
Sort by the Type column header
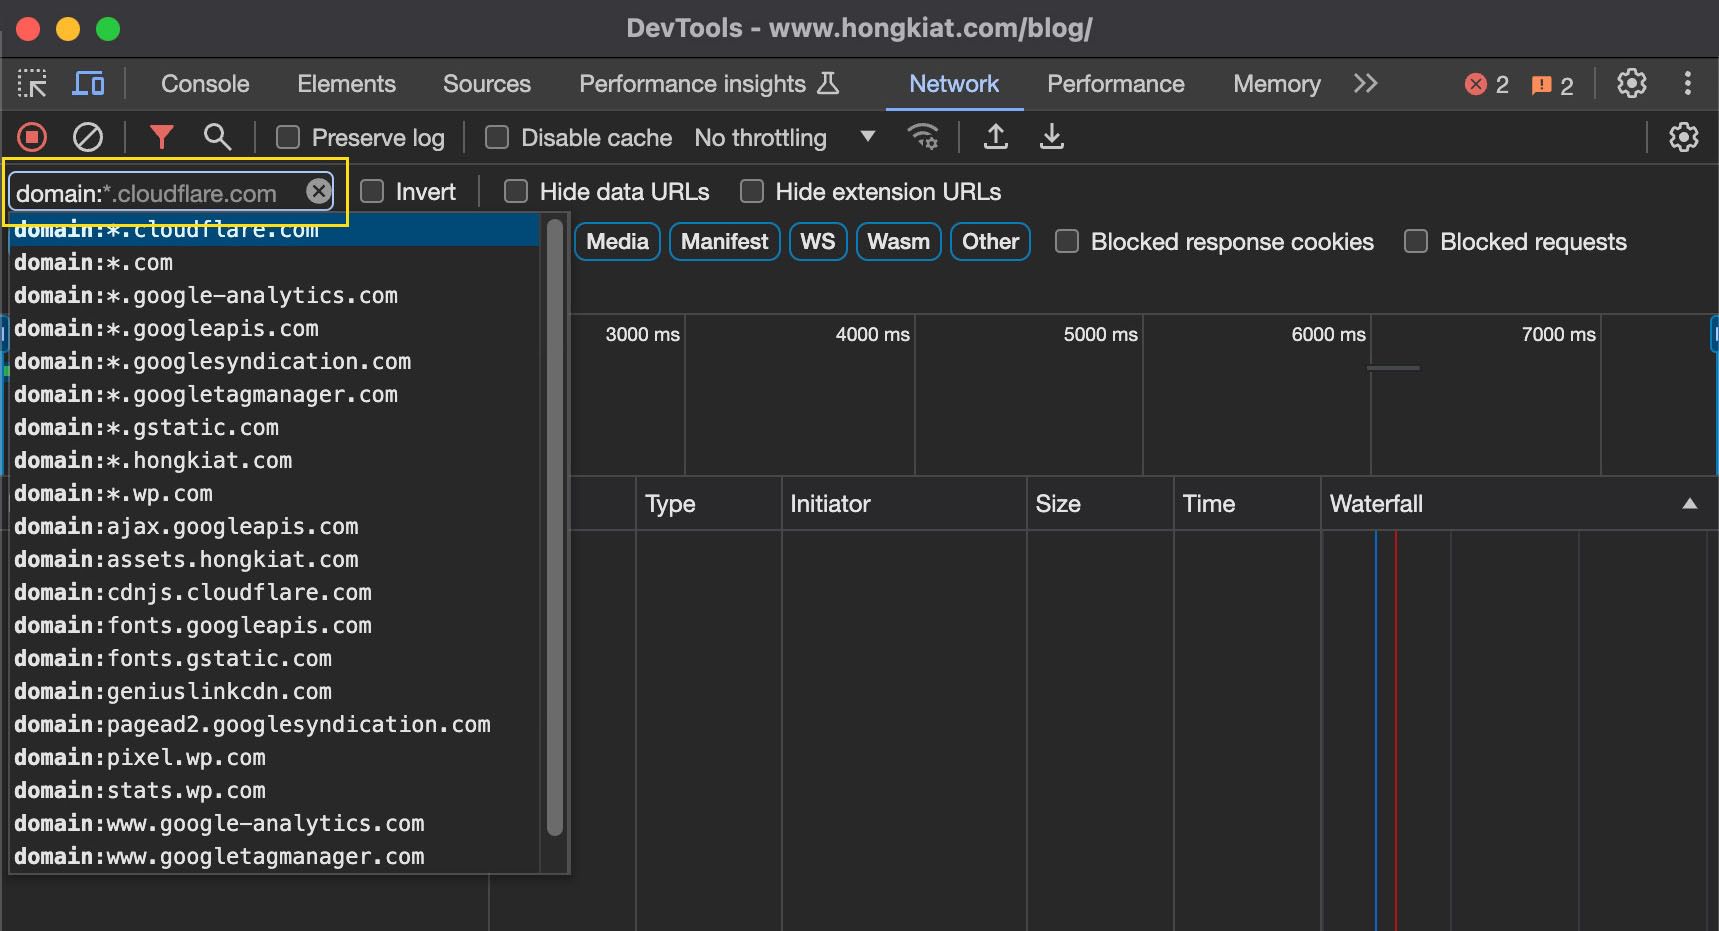(x=709, y=504)
